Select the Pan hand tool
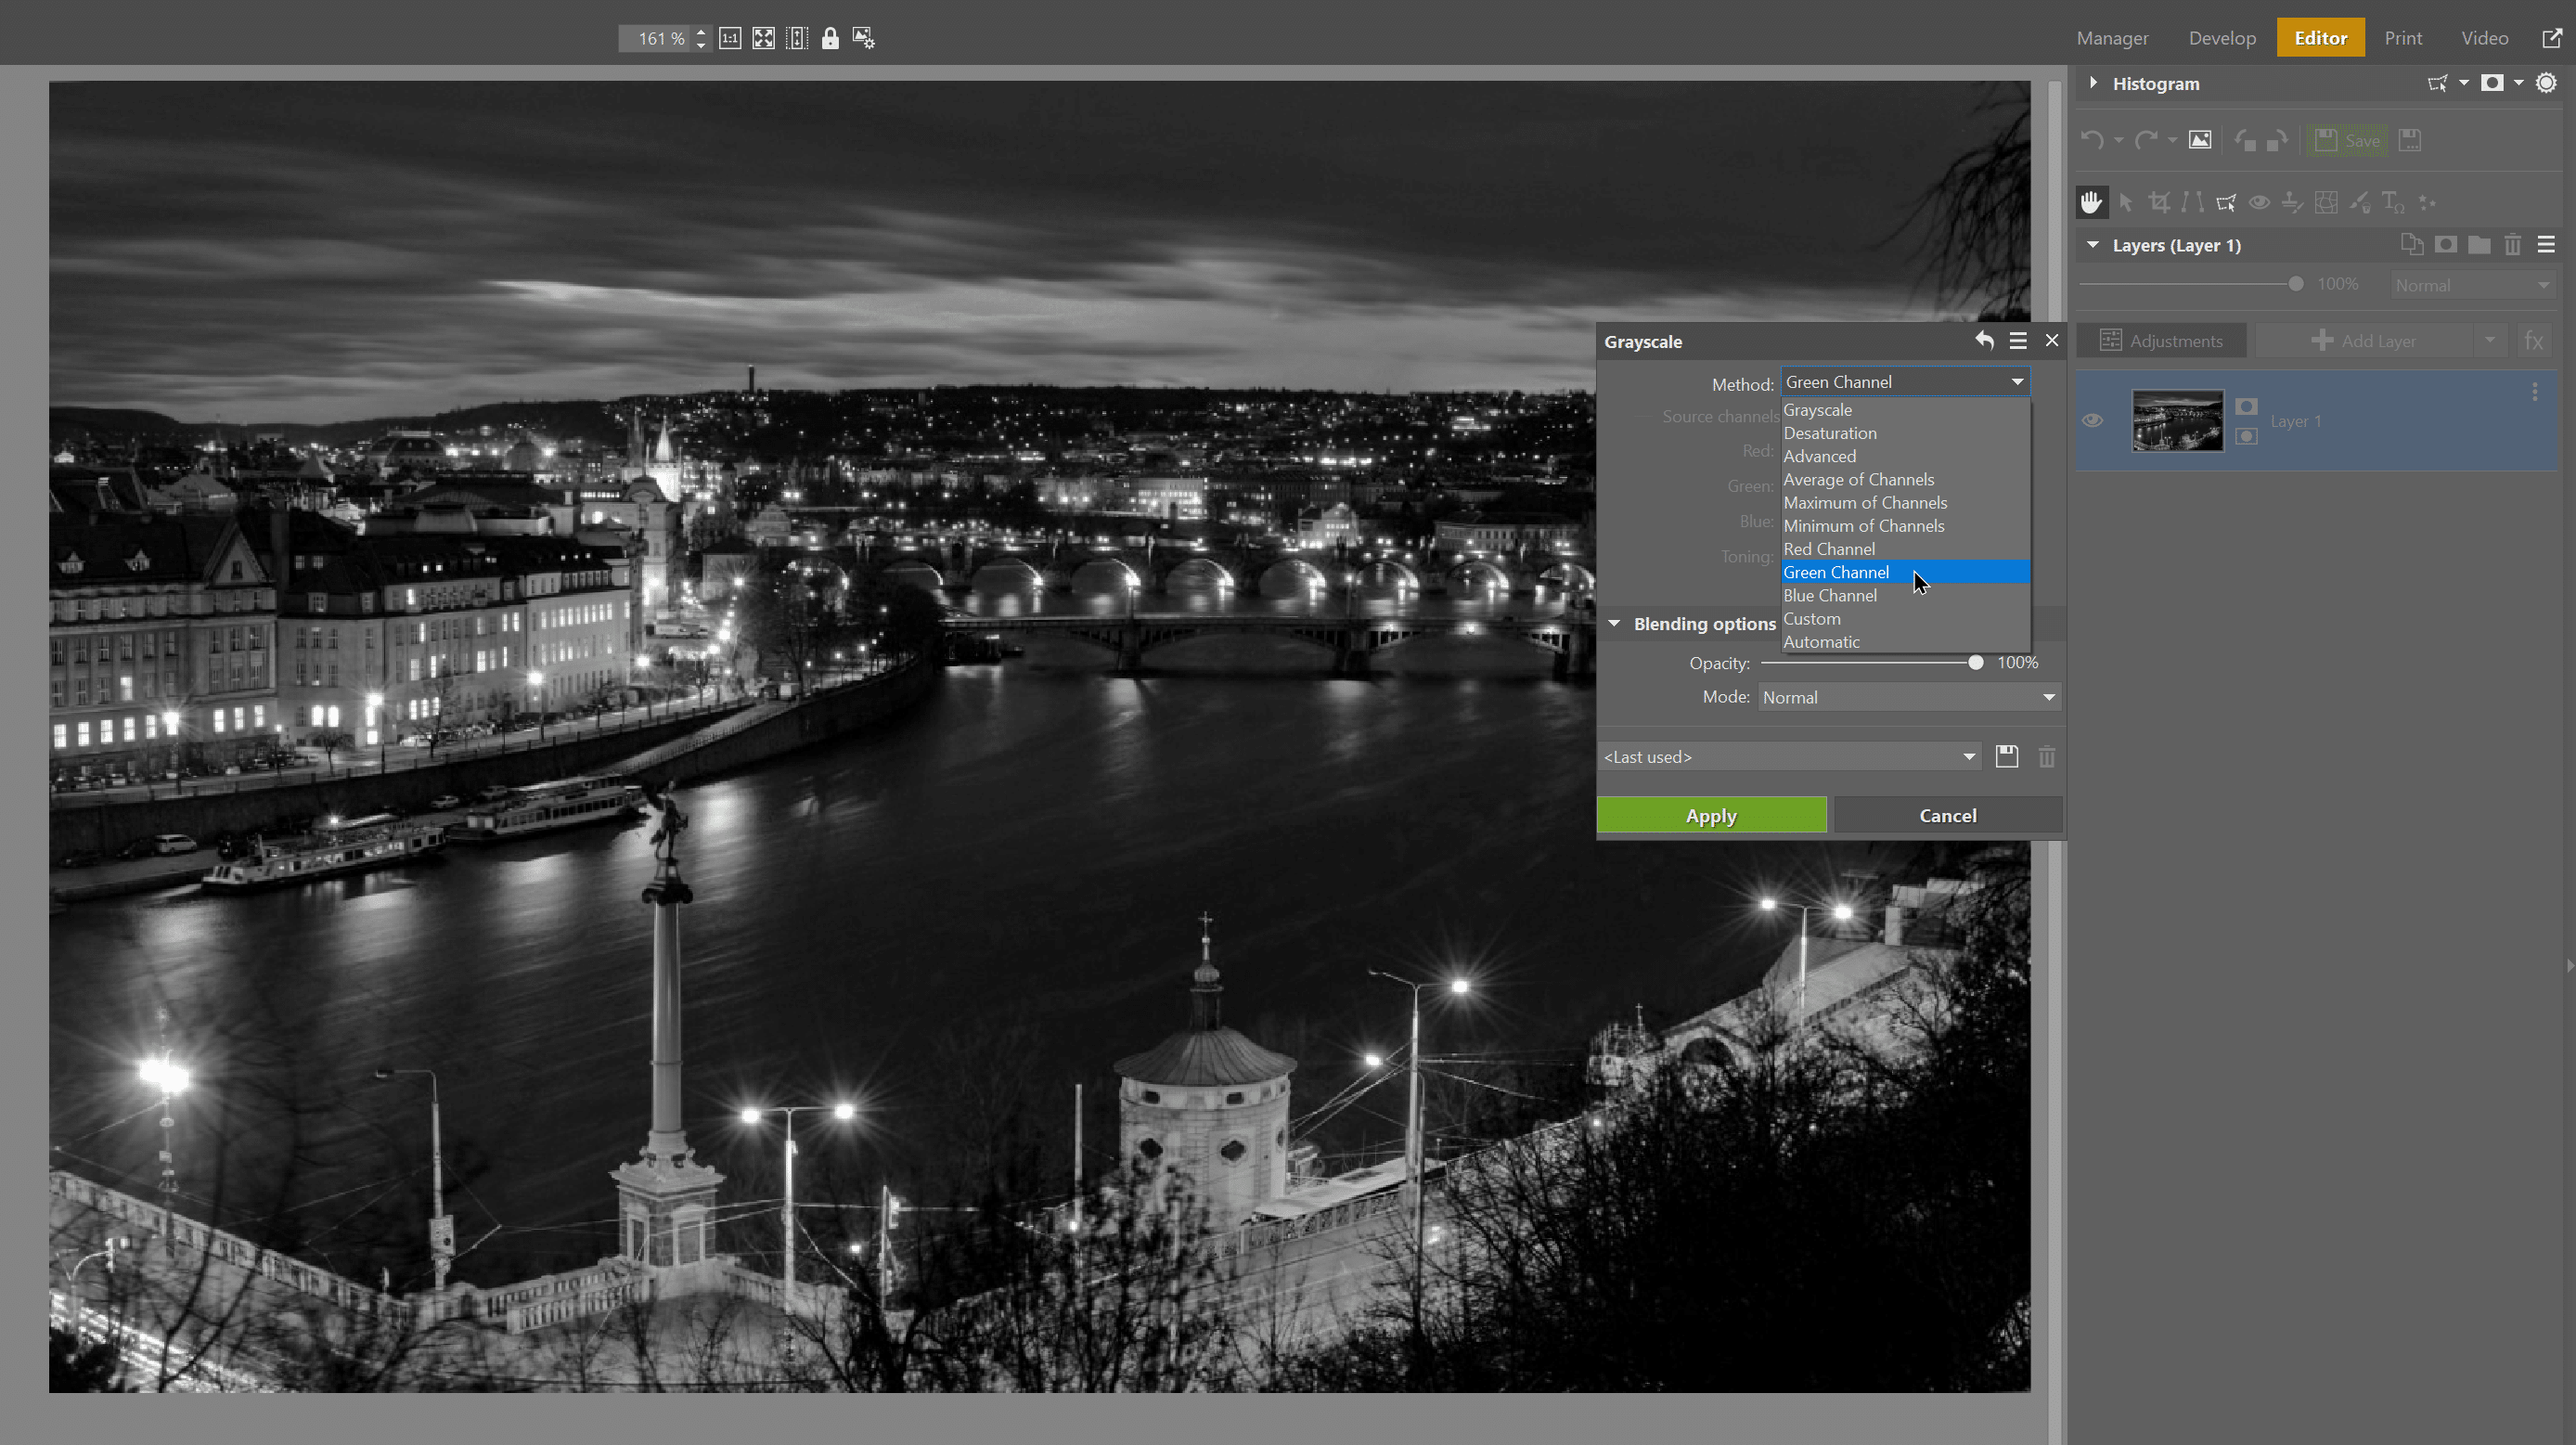Screen dimensions: 2576x1445 (x=2091, y=202)
